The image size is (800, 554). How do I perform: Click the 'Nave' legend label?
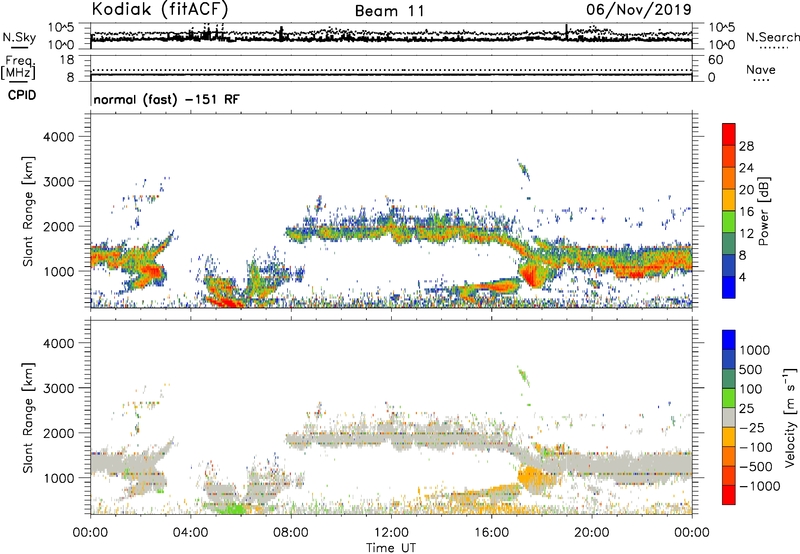(x=761, y=69)
